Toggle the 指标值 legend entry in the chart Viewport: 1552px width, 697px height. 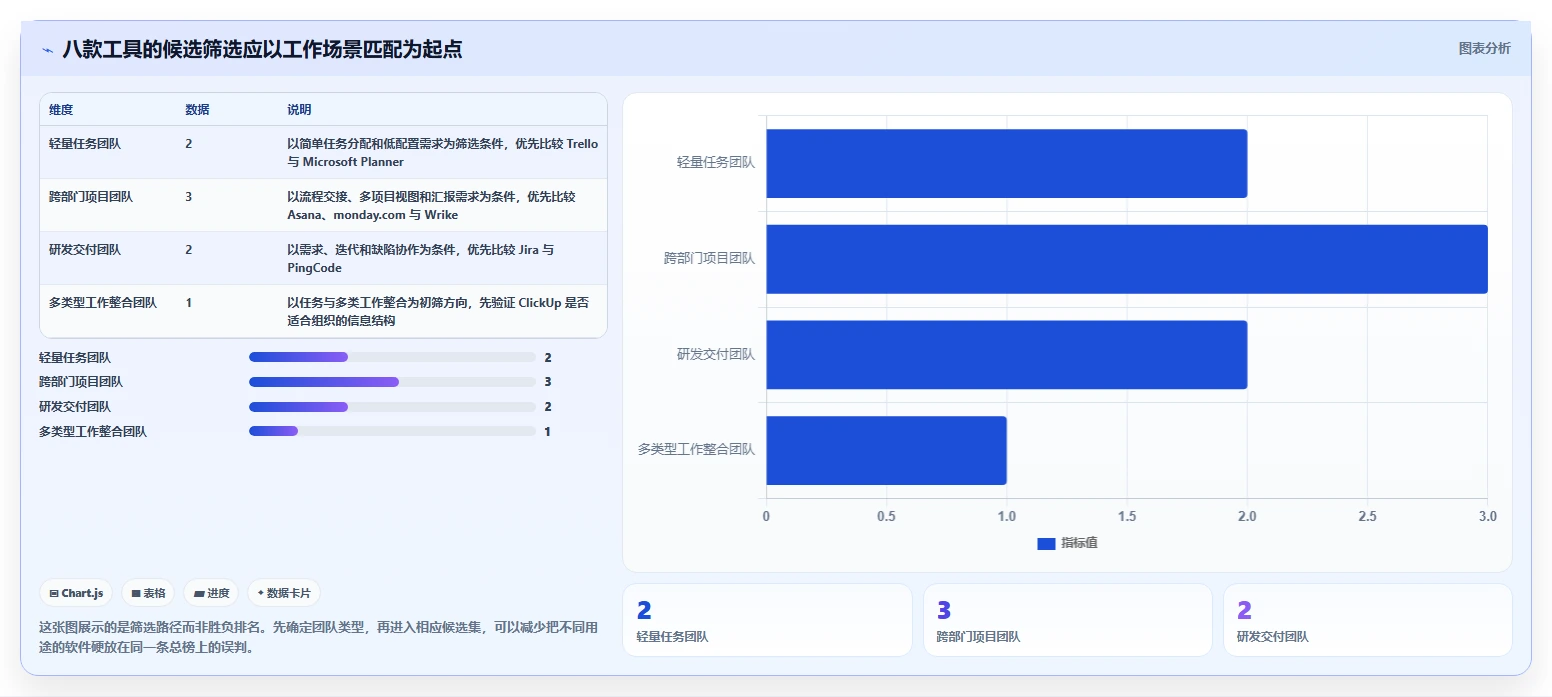[x=1068, y=543]
